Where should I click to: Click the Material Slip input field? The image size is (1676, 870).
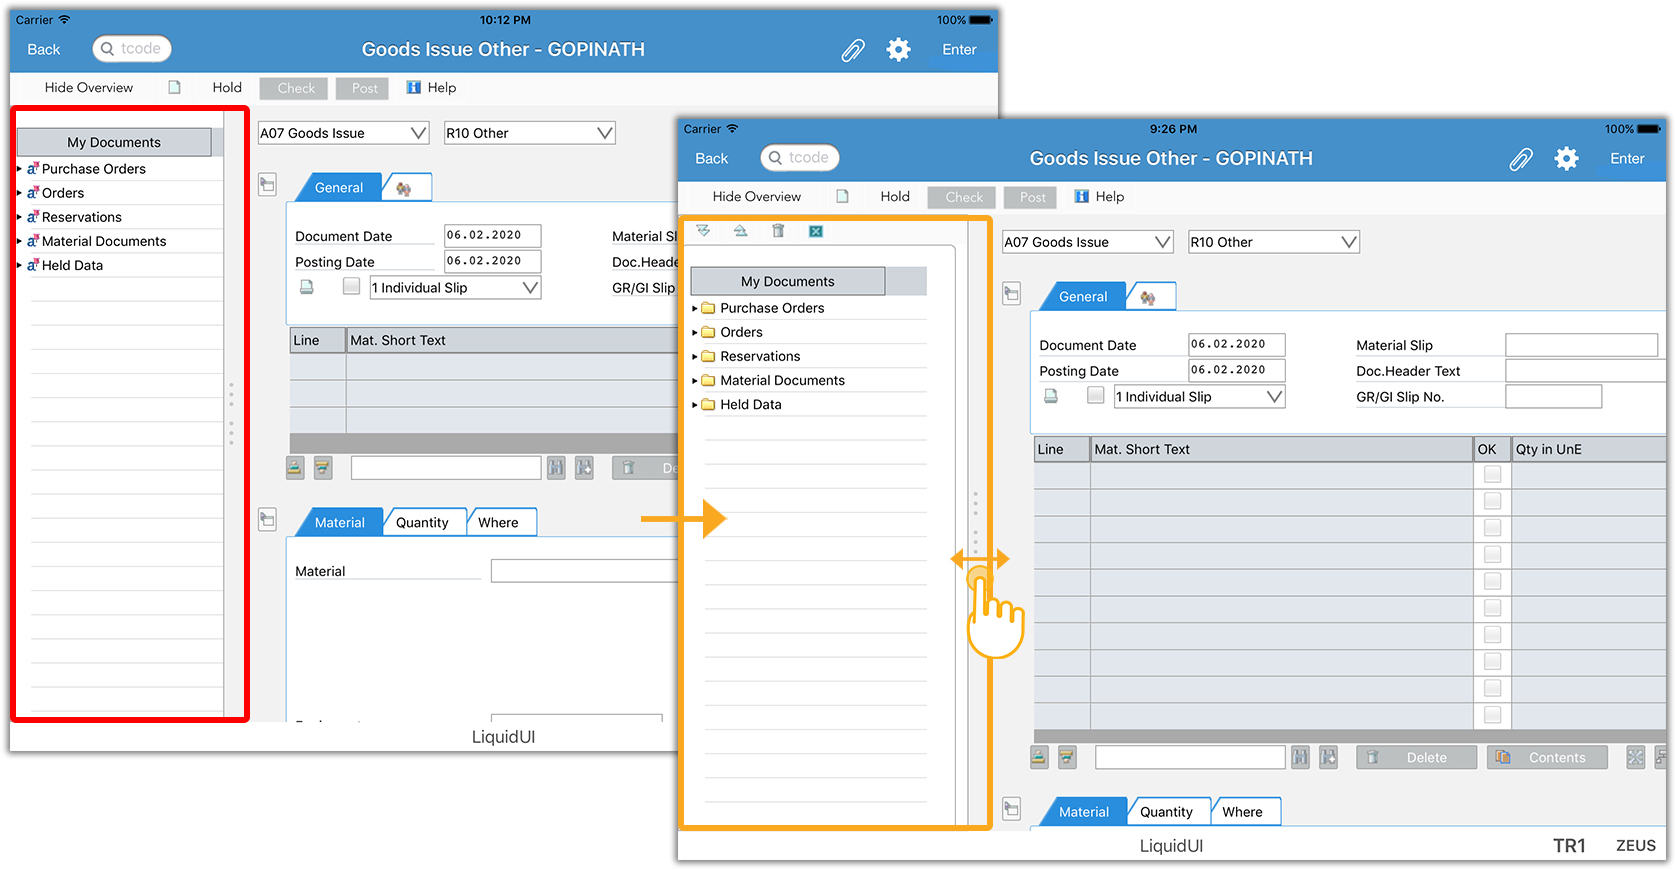[1581, 345]
